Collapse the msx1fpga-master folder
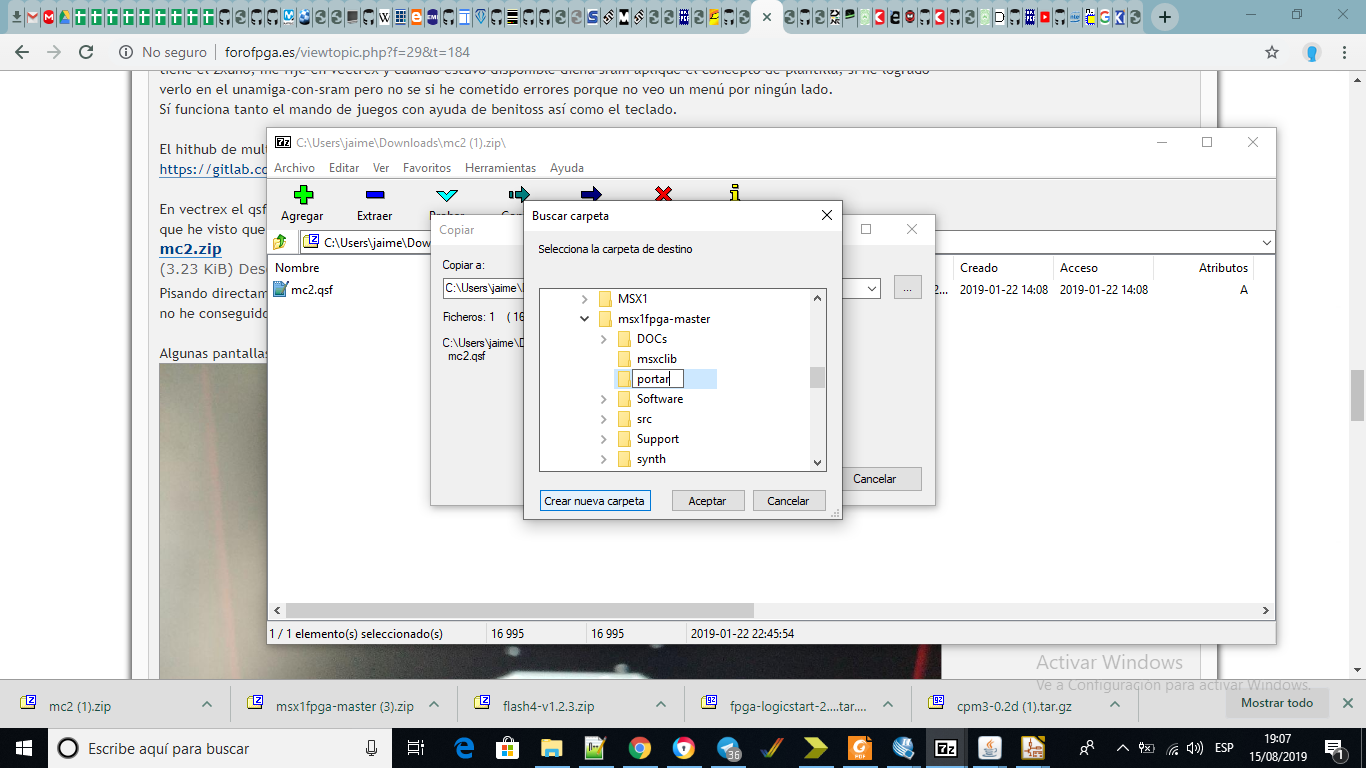This screenshot has width=1366, height=768. (x=585, y=319)
